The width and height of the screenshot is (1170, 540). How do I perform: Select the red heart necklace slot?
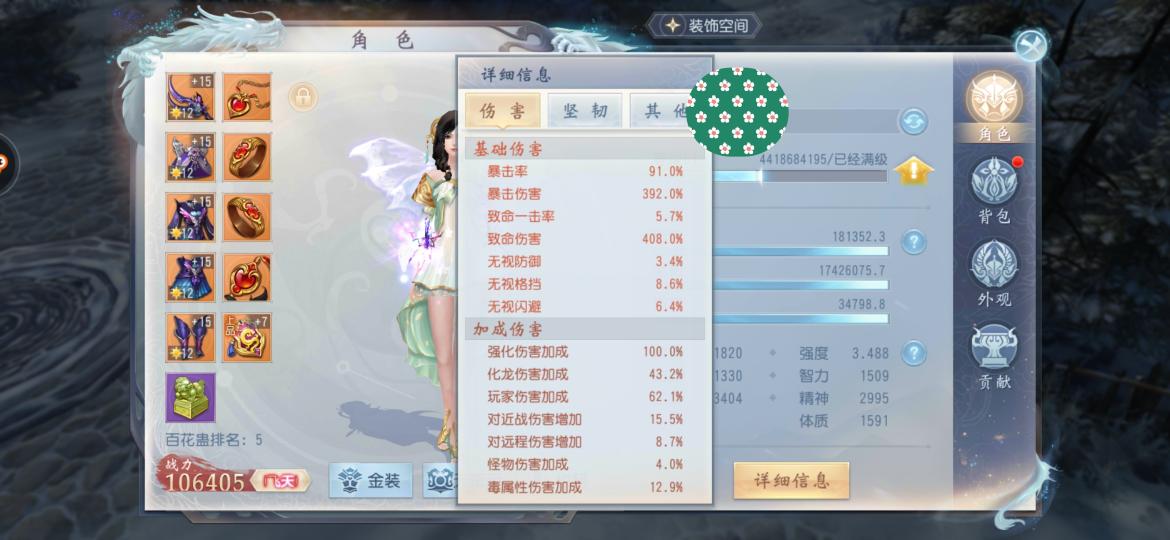pyautogui.click(x=247, y=97)
